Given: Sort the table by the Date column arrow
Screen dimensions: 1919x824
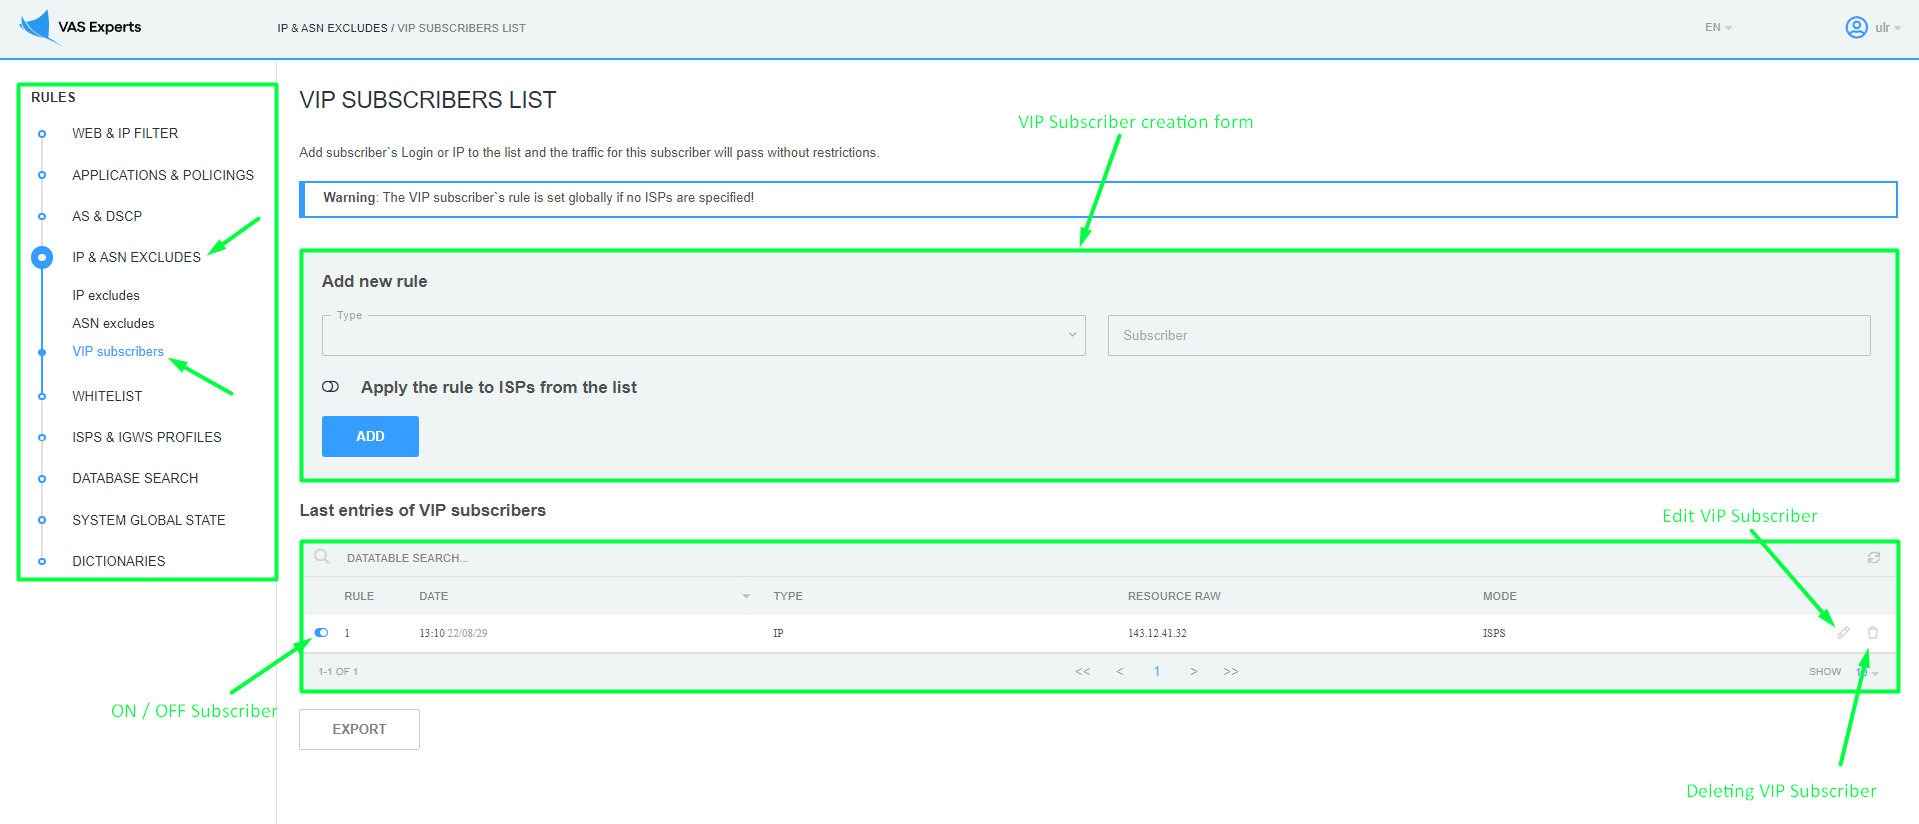Looking at the screenshot, I should [x=746, y=597].
